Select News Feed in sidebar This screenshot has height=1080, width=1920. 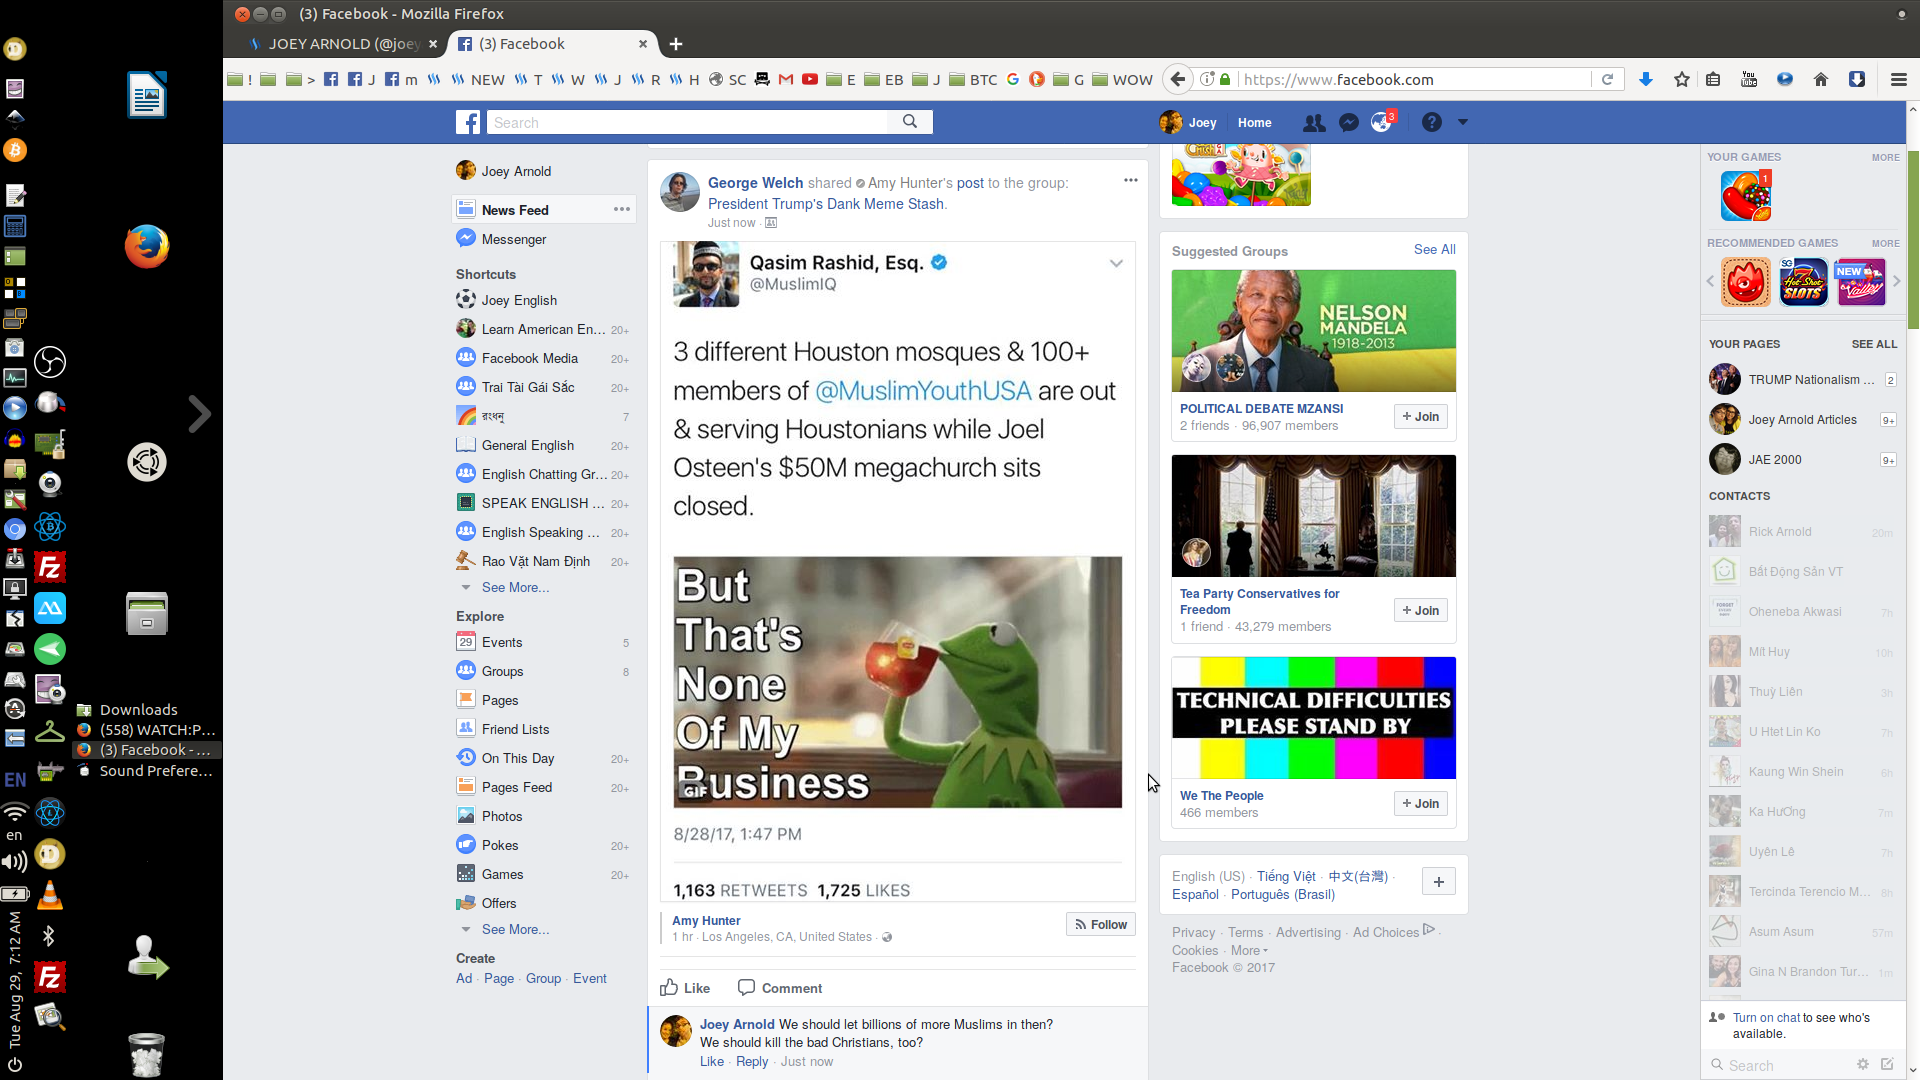515,210
